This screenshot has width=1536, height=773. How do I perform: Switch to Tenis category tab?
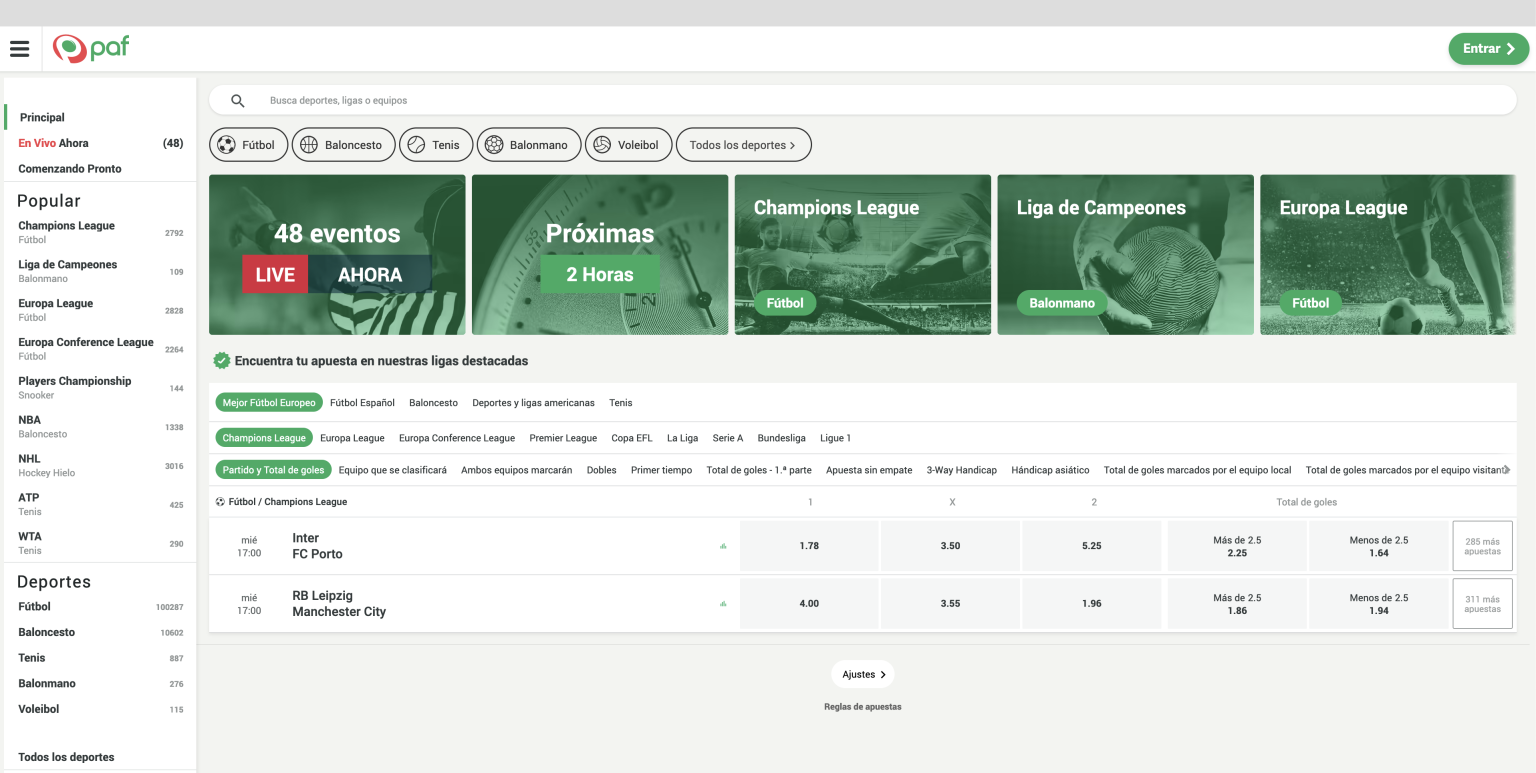tap(621, 403)
